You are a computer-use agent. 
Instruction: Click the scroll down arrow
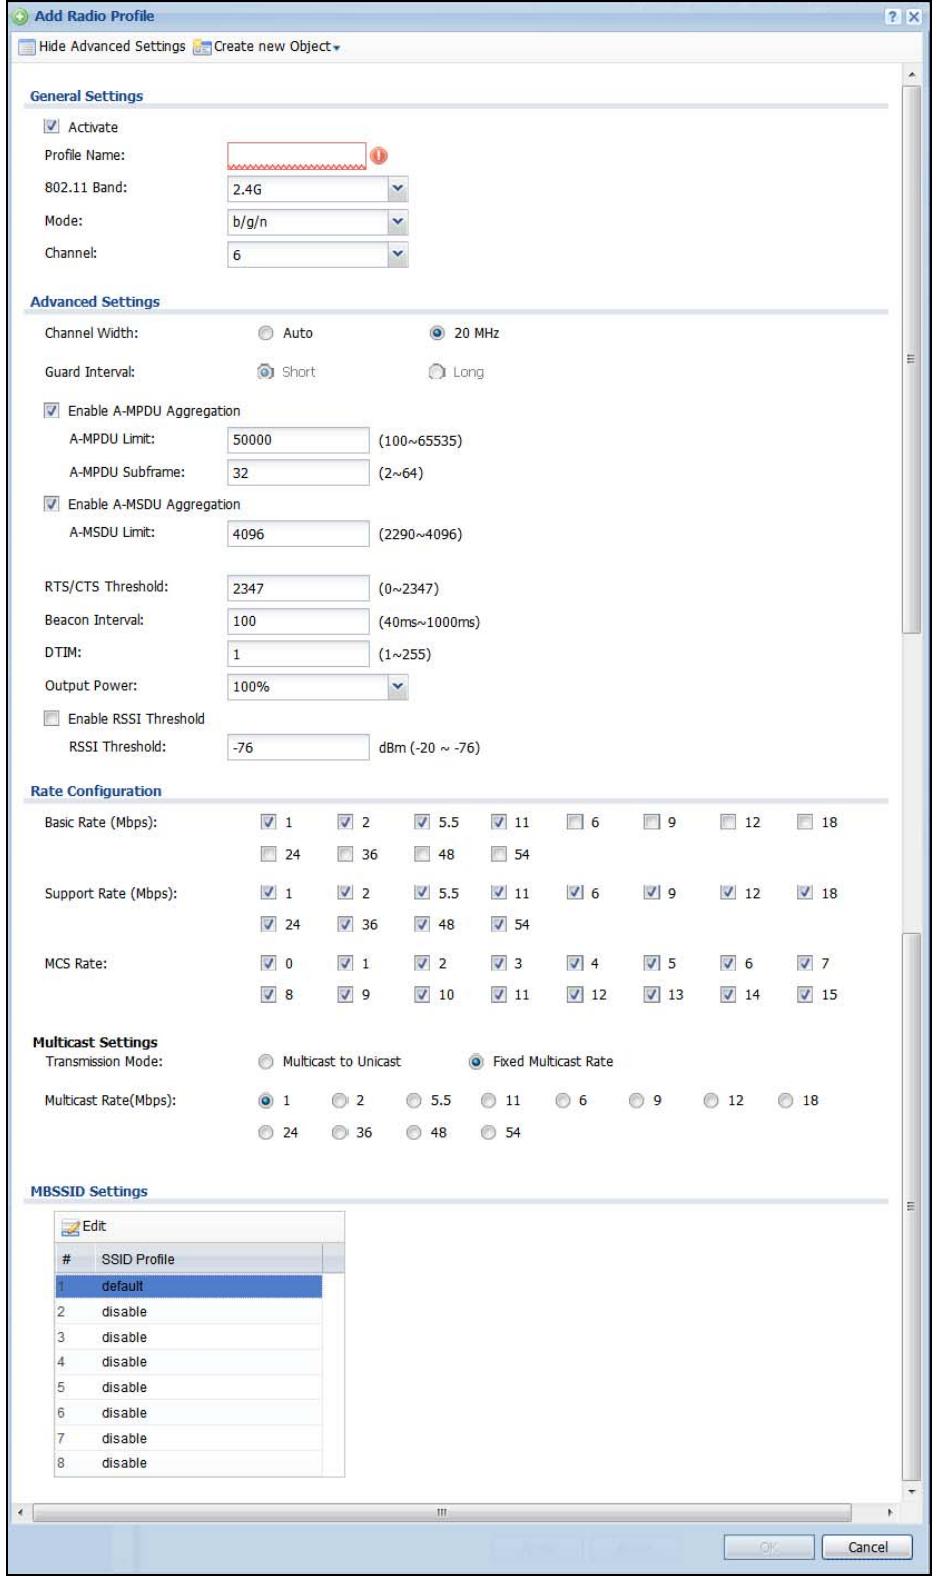click(911, 1491)
